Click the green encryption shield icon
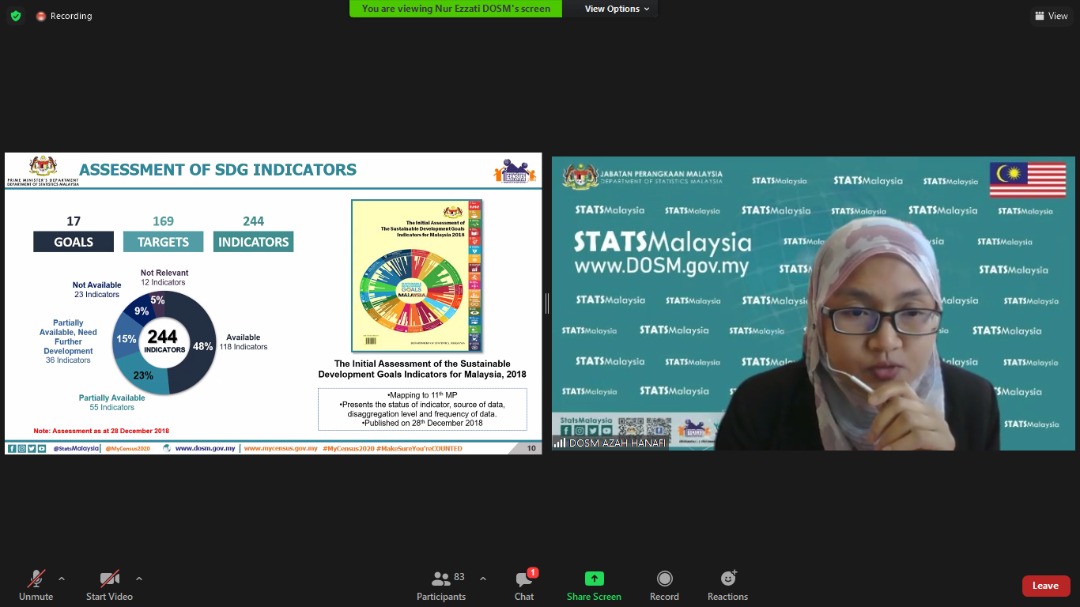 pyautogui.click(x=15, y=16)
